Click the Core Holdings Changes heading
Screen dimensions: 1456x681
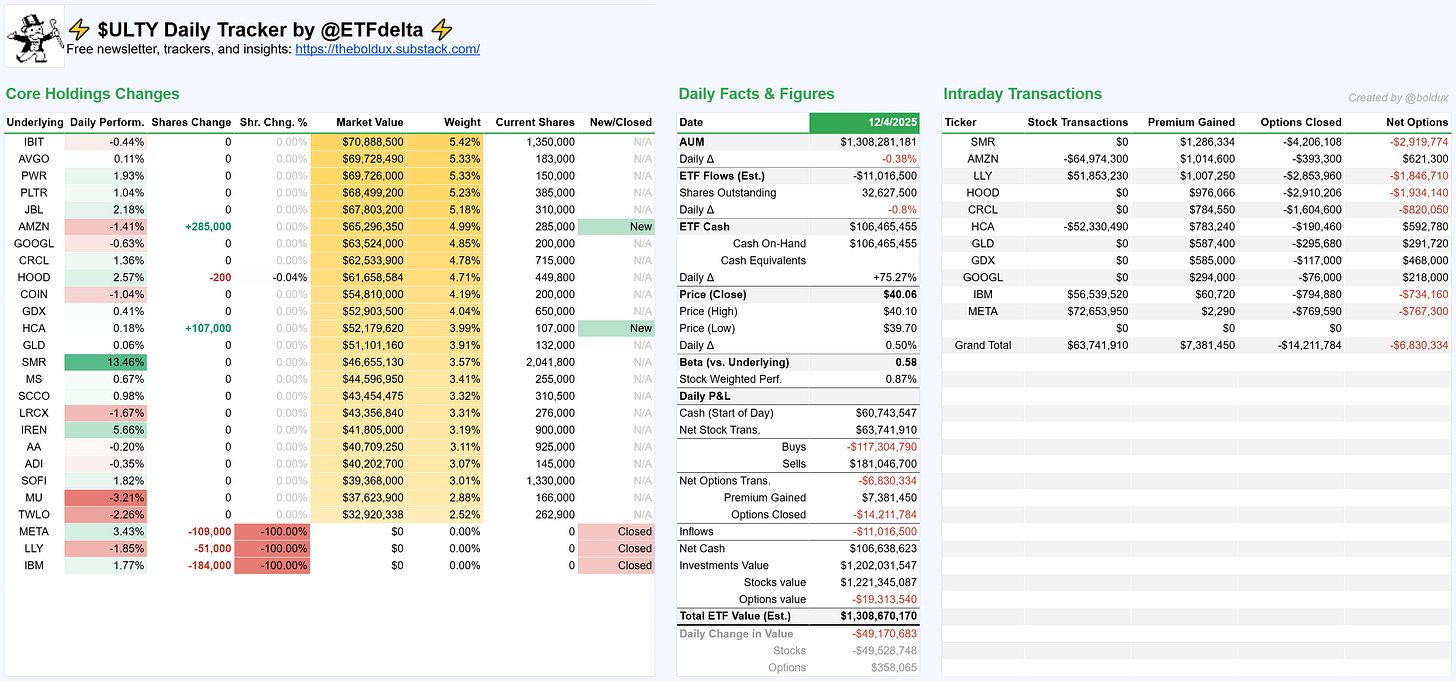(x=92, y=94)
